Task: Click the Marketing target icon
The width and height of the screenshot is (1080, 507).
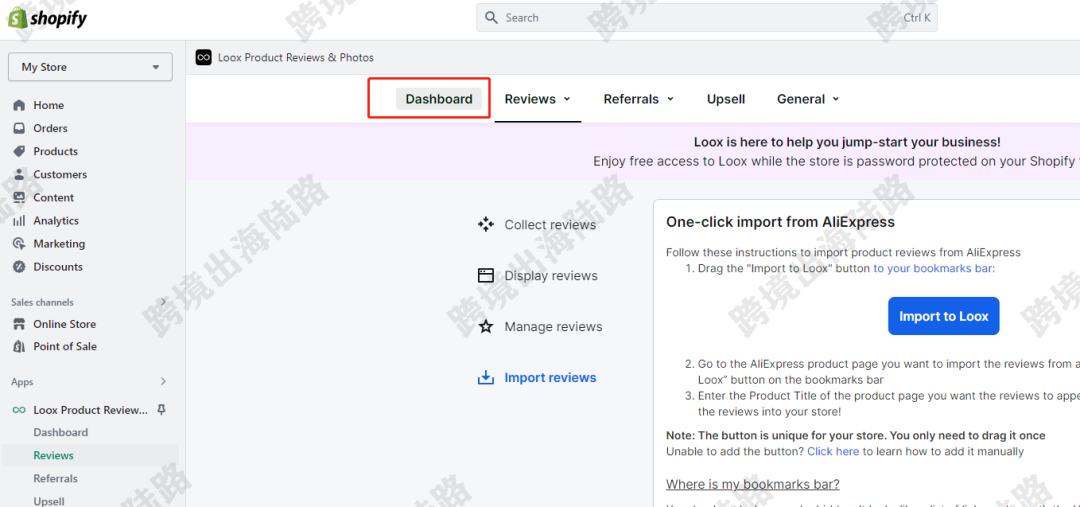Action: coord(19,244)
